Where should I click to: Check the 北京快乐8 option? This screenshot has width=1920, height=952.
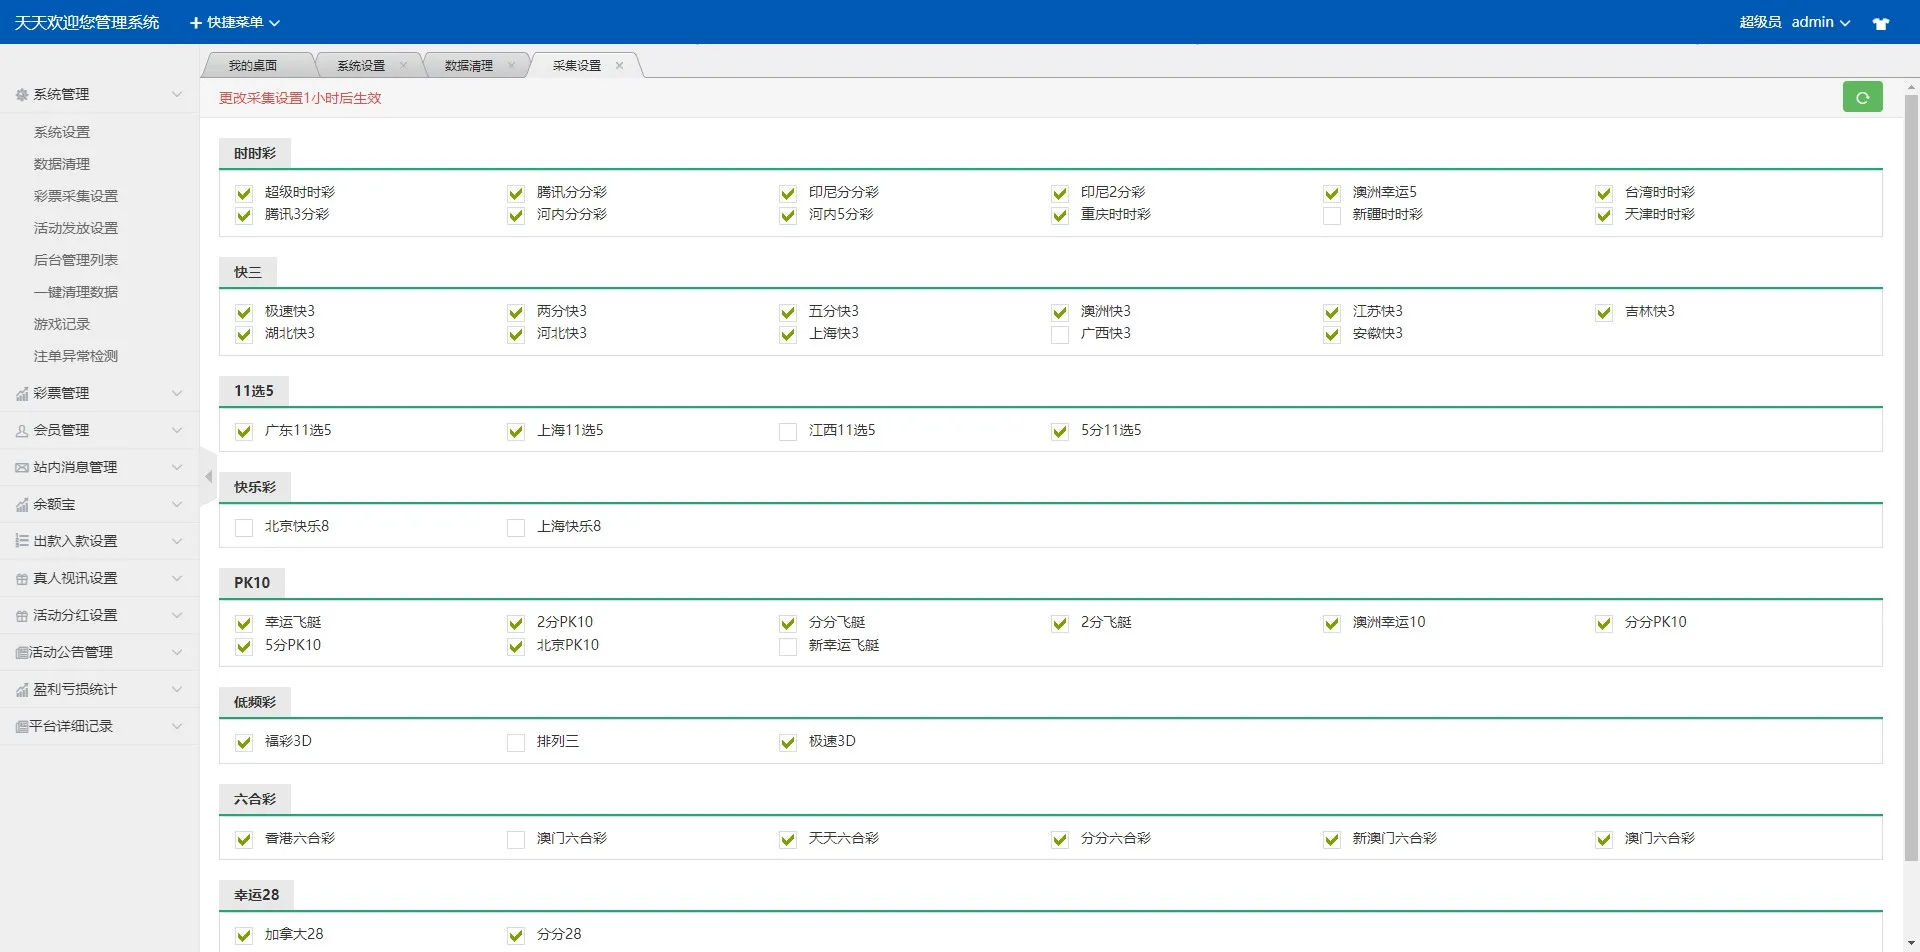point(243,526)
